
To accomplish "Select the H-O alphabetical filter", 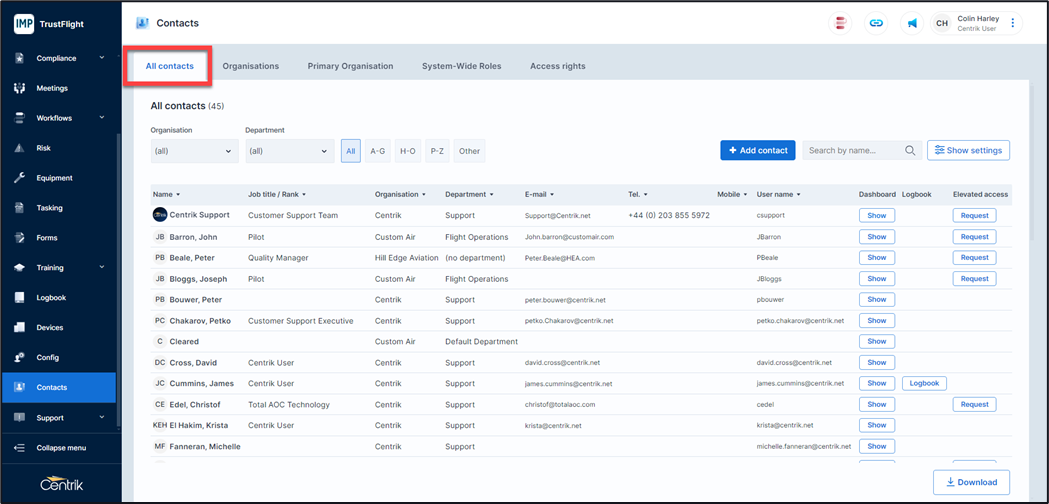I will tap(408, 151).
